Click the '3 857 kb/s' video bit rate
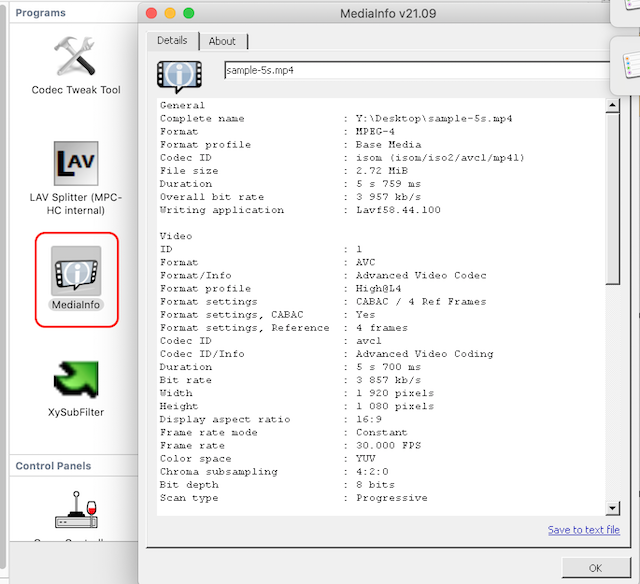 [388, 380]
